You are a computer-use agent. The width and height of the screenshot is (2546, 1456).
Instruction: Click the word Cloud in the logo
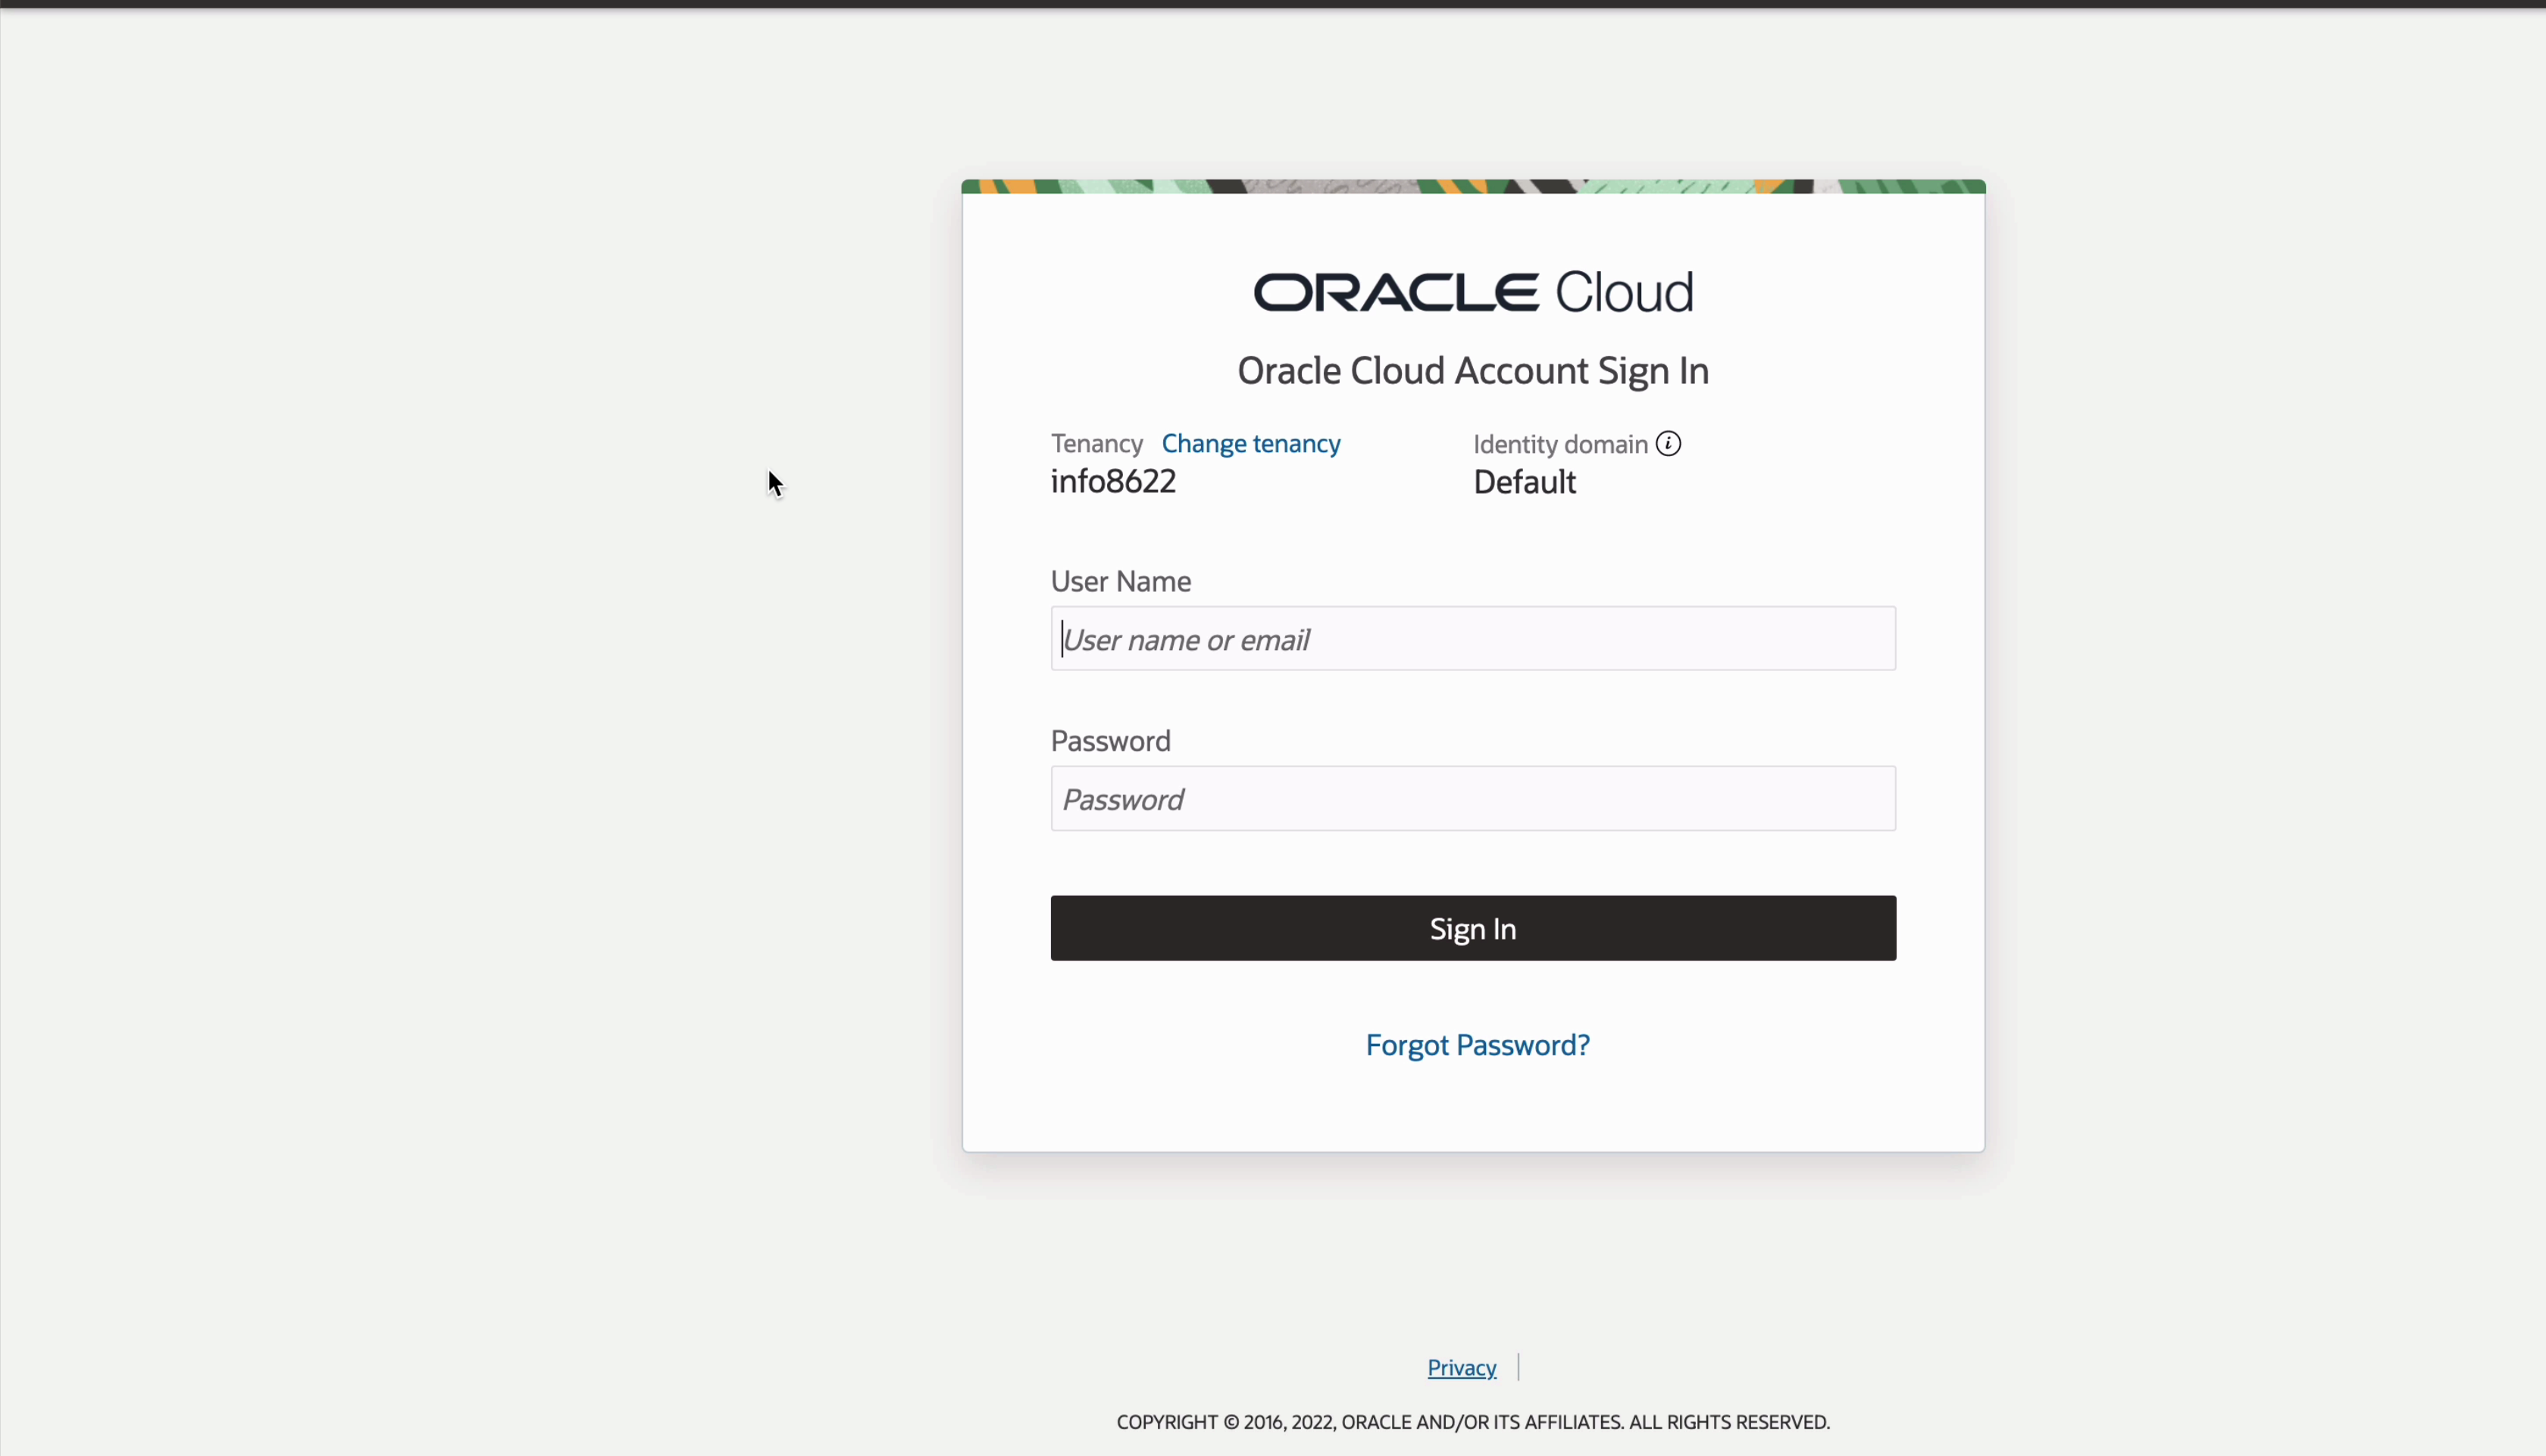tap(1624, 292)
